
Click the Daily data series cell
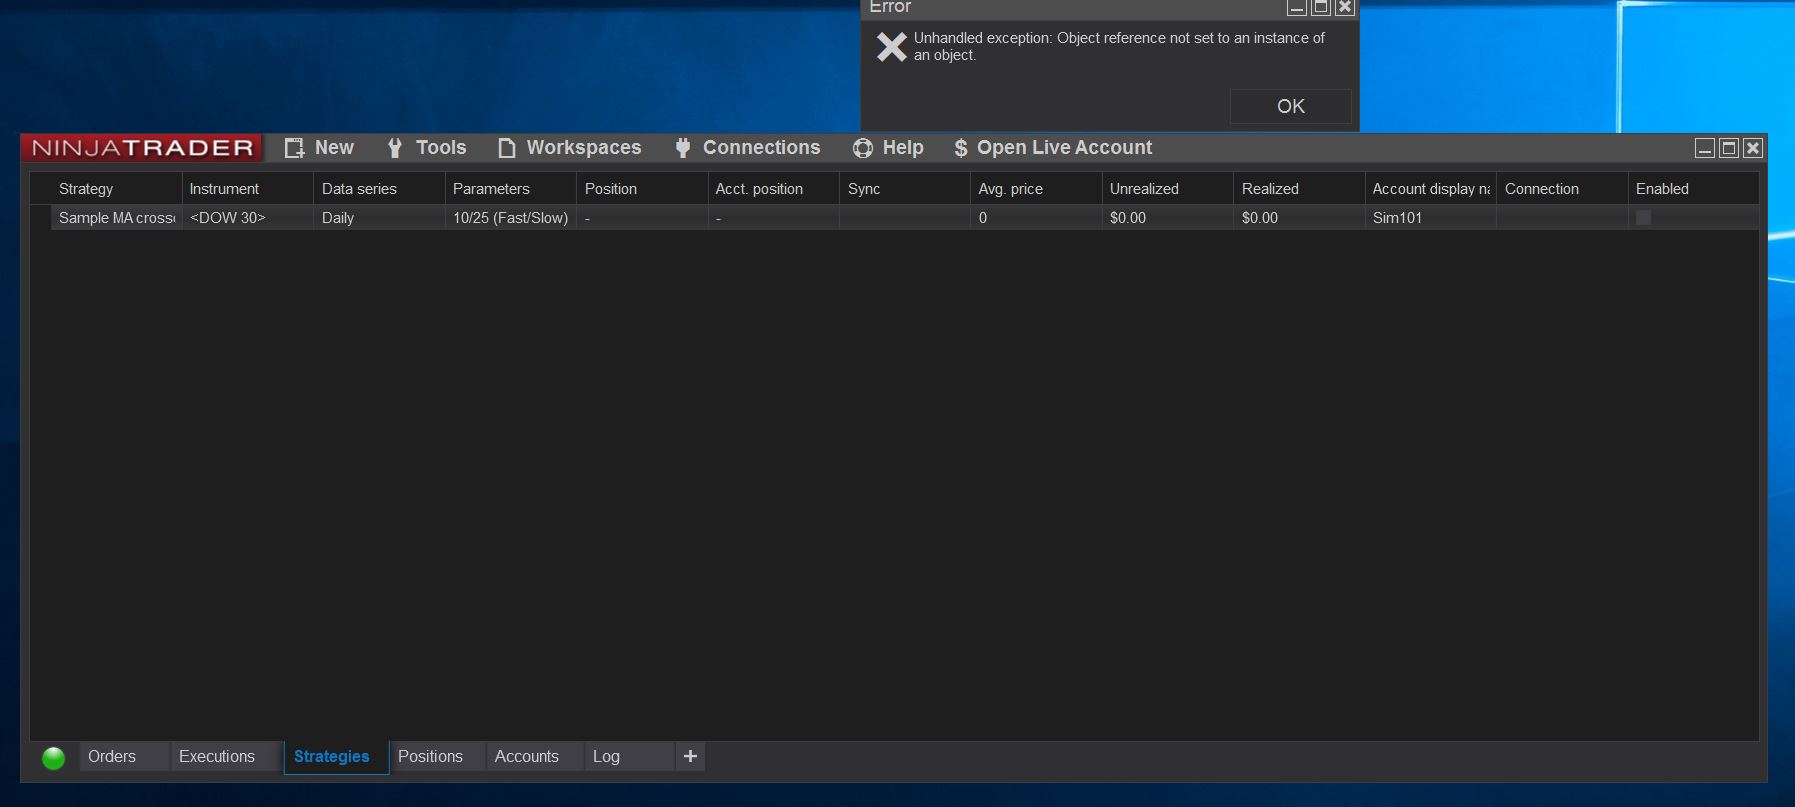[379, 217]
